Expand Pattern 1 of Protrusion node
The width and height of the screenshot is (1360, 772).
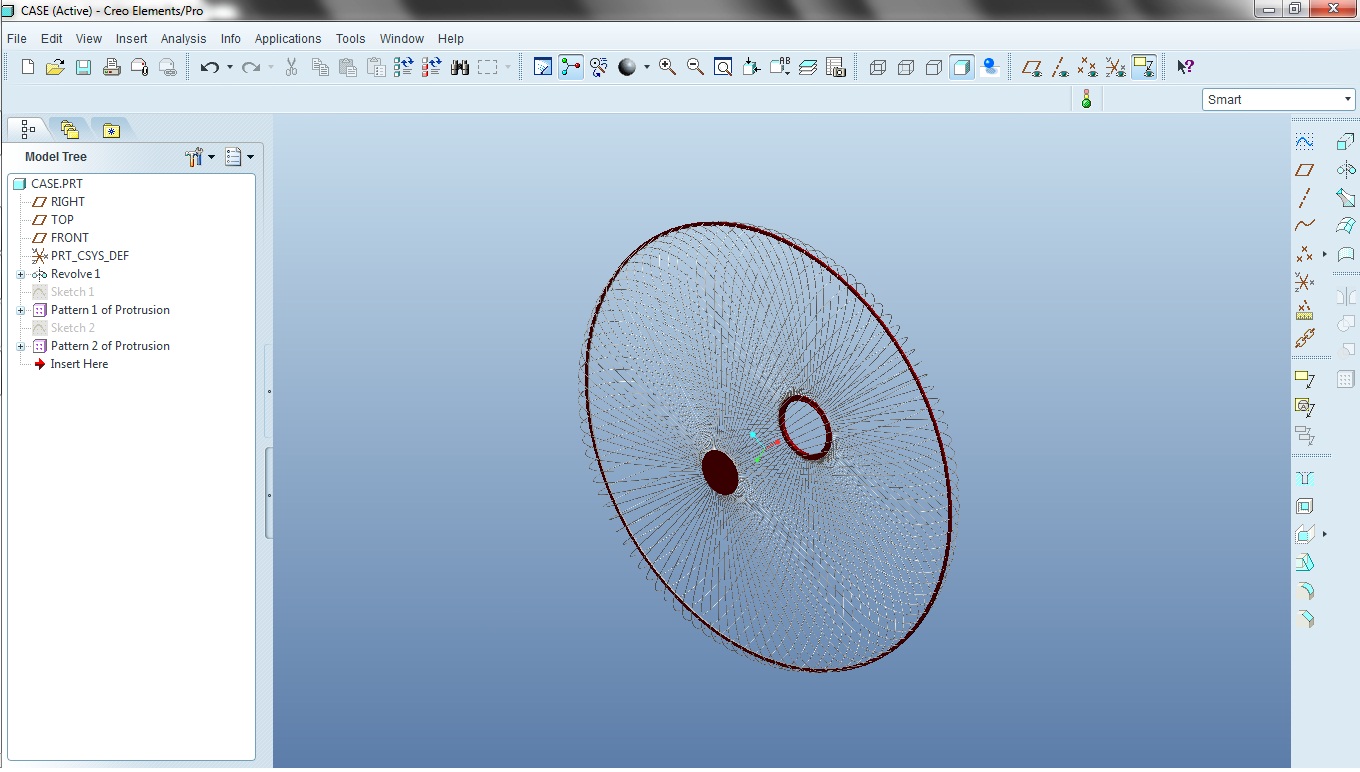[21, 310]
